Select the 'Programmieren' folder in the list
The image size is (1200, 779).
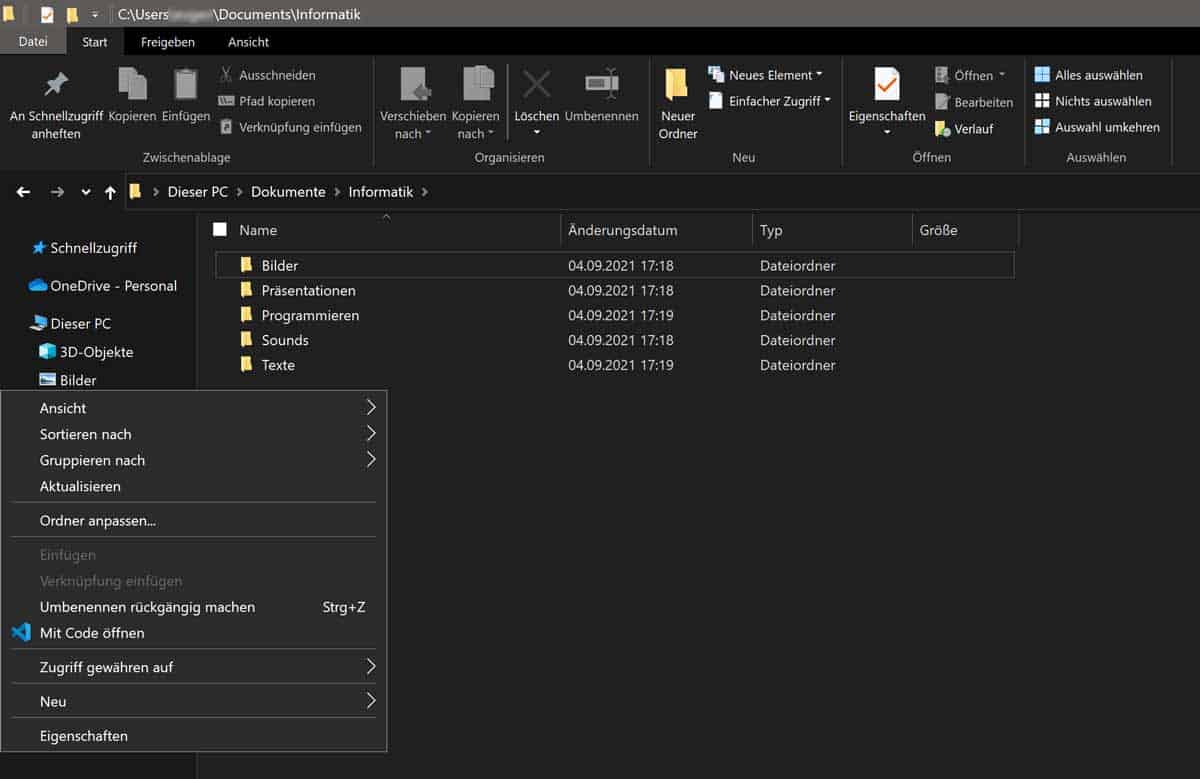tap(310, 315)
